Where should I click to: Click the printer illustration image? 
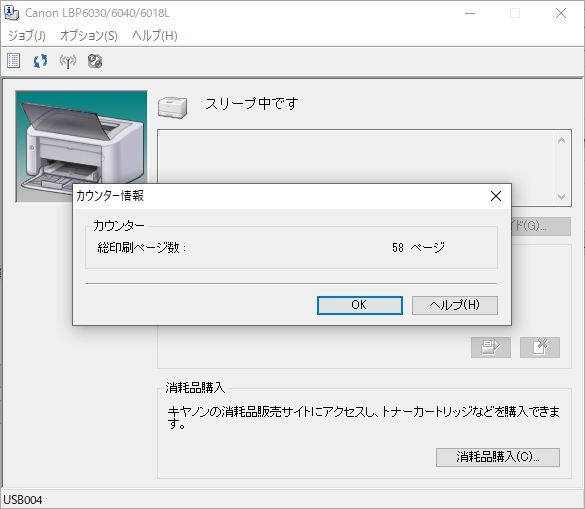point(81,146)
